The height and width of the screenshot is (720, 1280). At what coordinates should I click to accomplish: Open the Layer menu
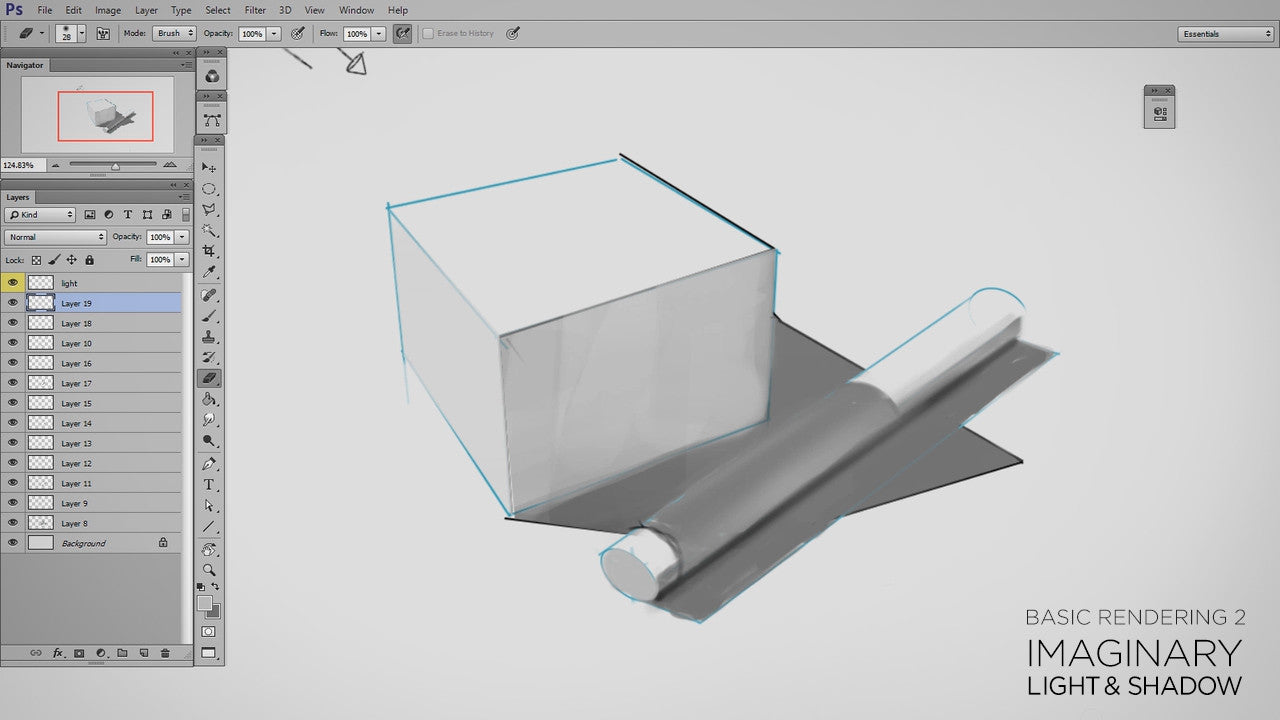coord(146,10)
